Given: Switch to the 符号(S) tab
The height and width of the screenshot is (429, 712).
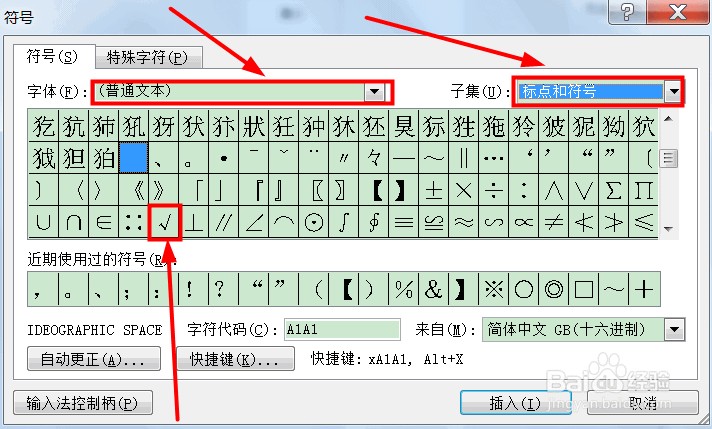Looking at the screenshot, I should (x=53, y=56).
